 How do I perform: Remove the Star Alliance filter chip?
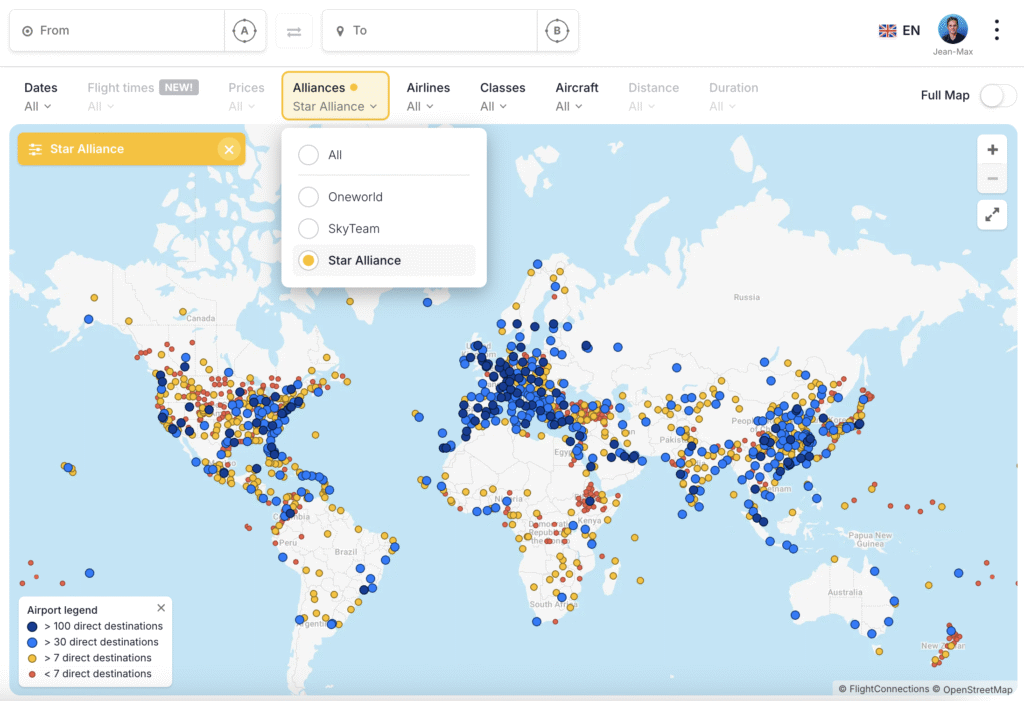tap(229, 149)
